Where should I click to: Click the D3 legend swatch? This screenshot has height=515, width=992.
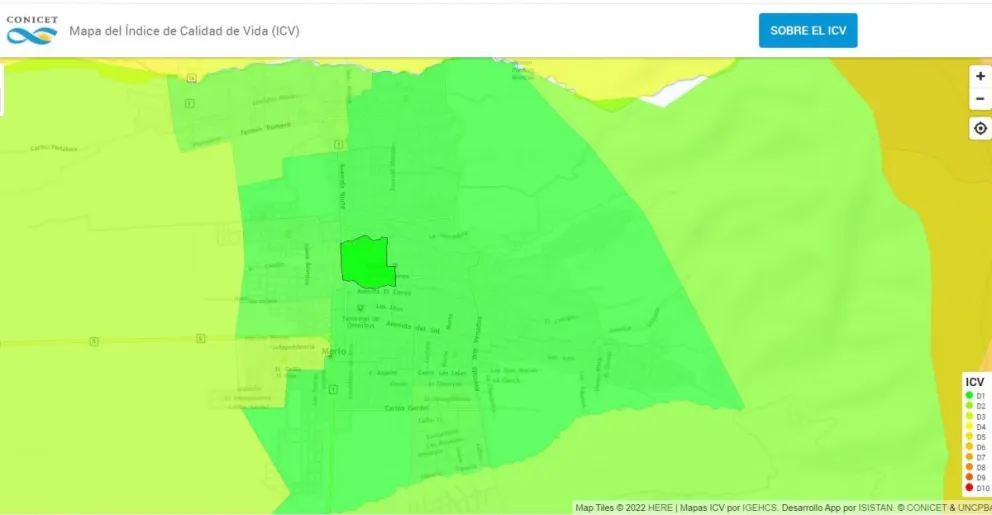click(x=969, y=416)
